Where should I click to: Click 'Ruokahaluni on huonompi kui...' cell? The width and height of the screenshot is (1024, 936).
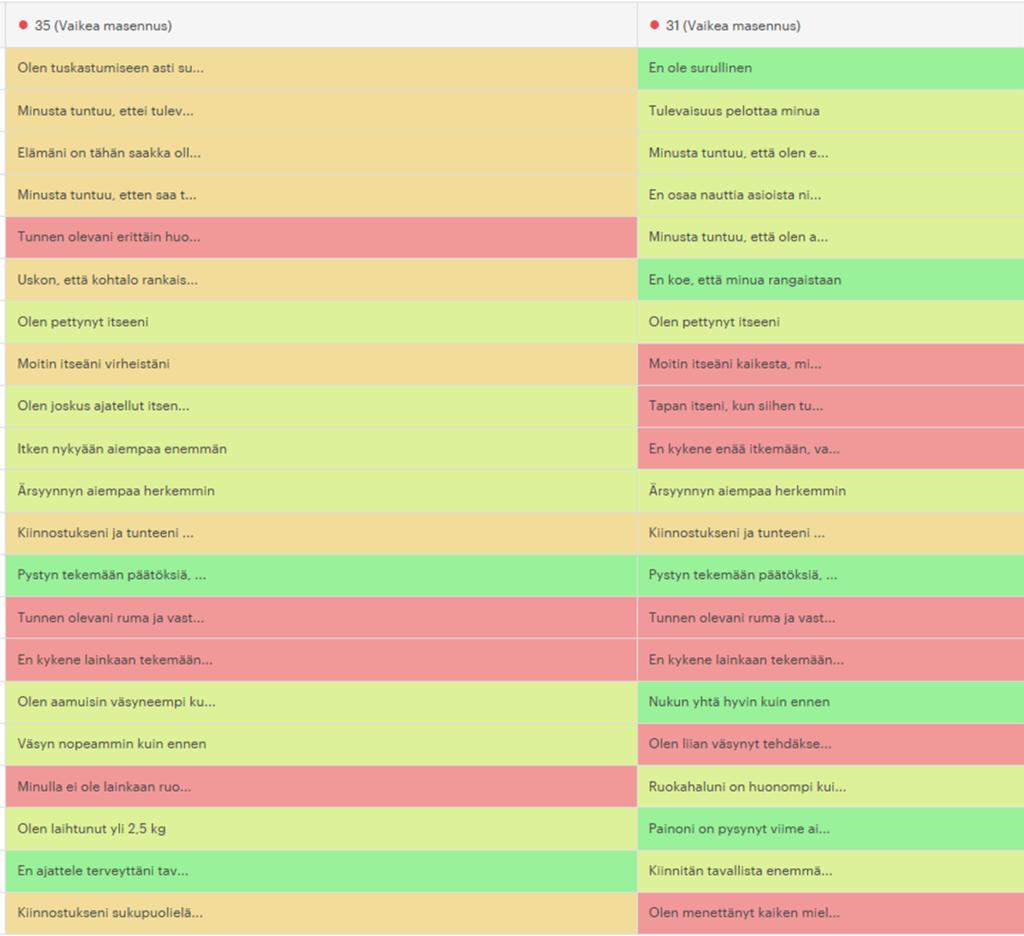(x=831, y=786)
